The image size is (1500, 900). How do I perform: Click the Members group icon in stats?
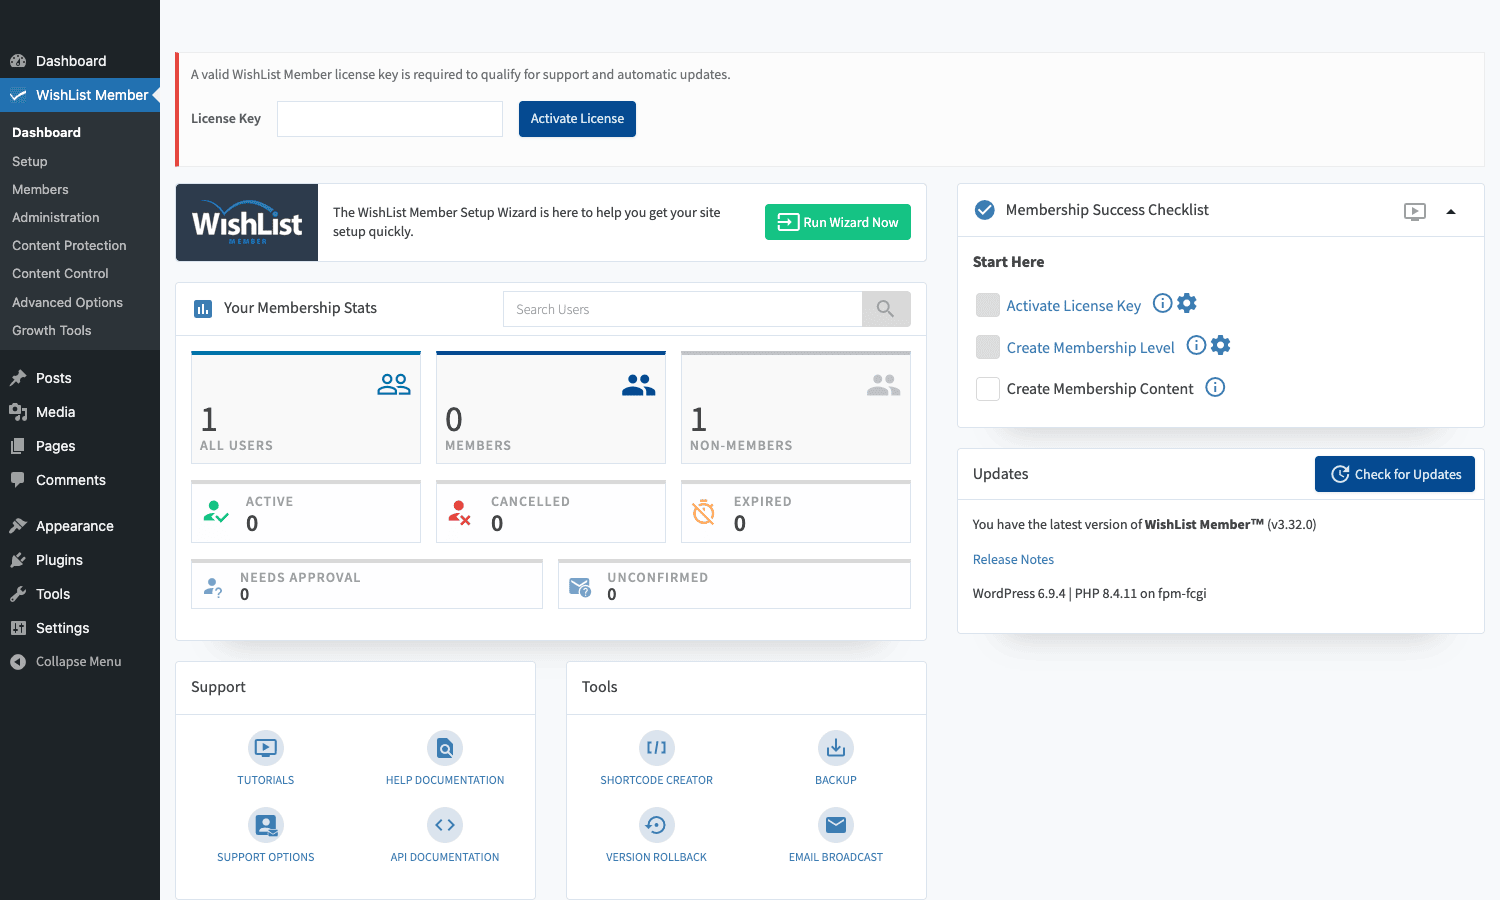coord(639,384)
